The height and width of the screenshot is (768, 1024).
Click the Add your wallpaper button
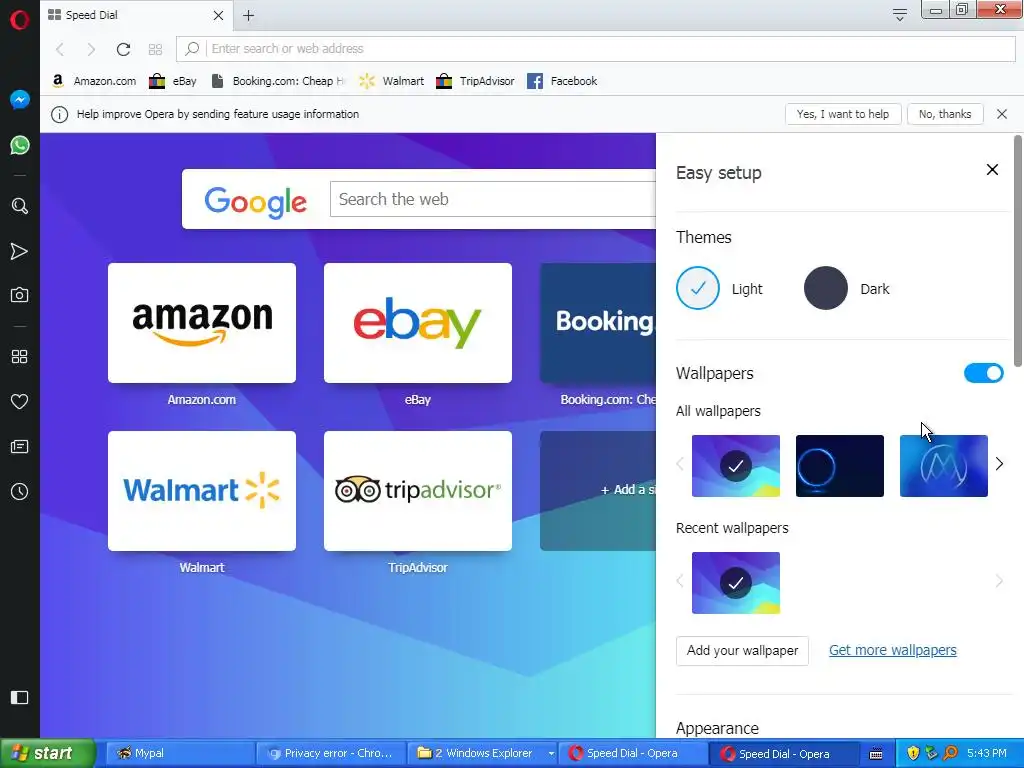coord(743,650)
